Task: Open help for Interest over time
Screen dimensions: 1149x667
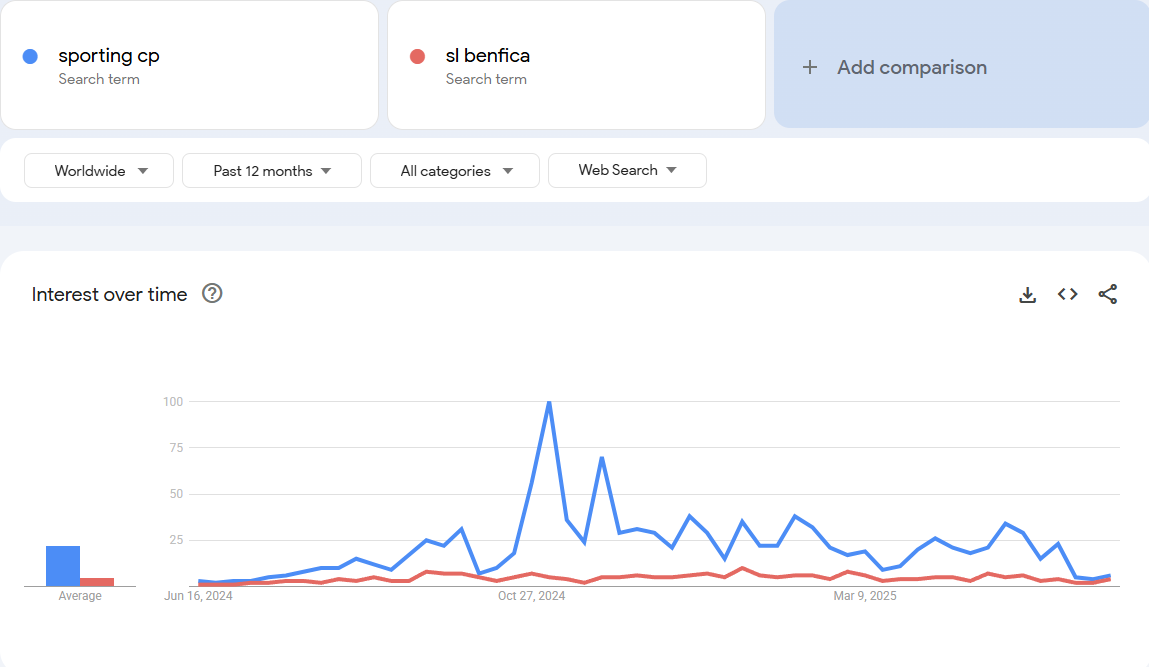Action: [212, 293]
